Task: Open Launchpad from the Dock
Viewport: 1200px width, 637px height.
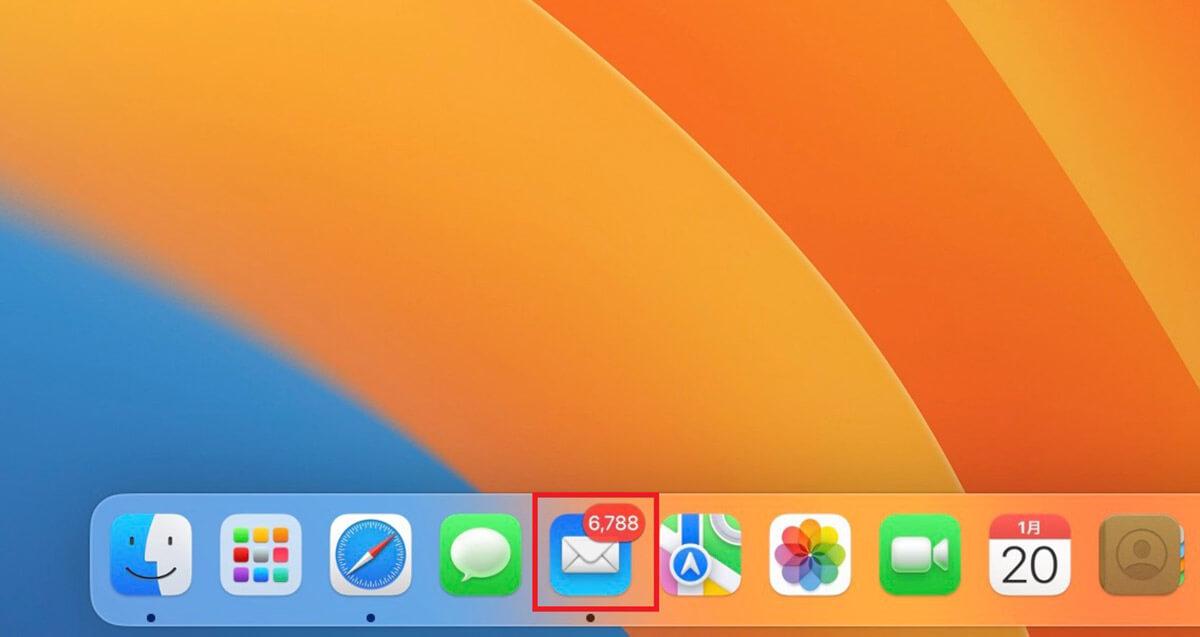Action: click(261, 555)
